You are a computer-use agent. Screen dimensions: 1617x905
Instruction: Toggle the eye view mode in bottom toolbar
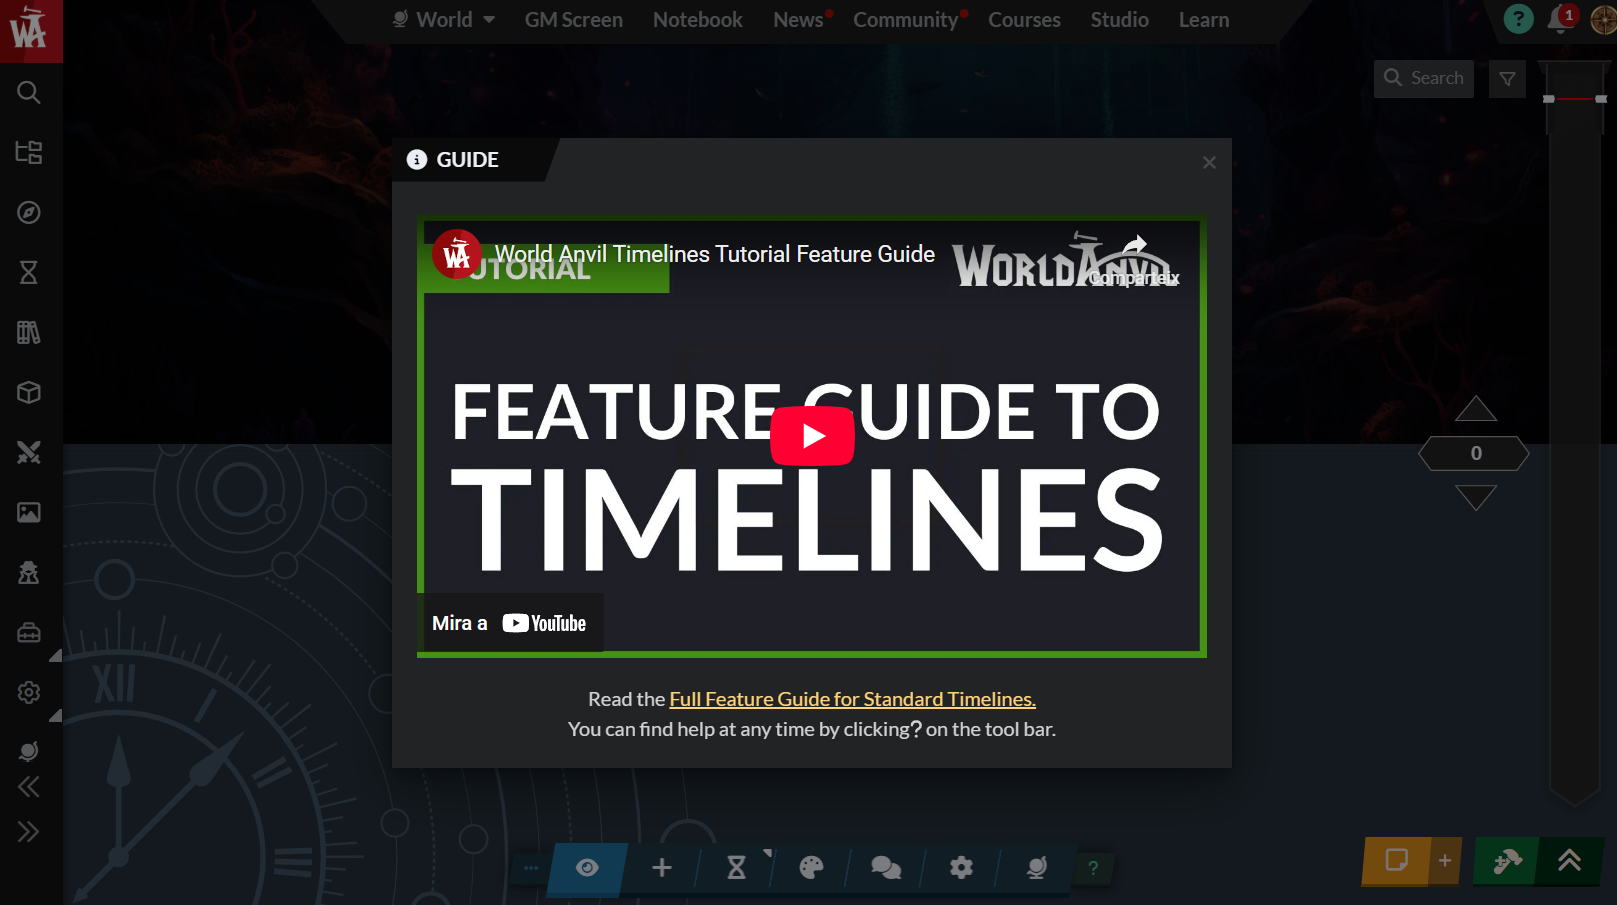coord(587,868)
